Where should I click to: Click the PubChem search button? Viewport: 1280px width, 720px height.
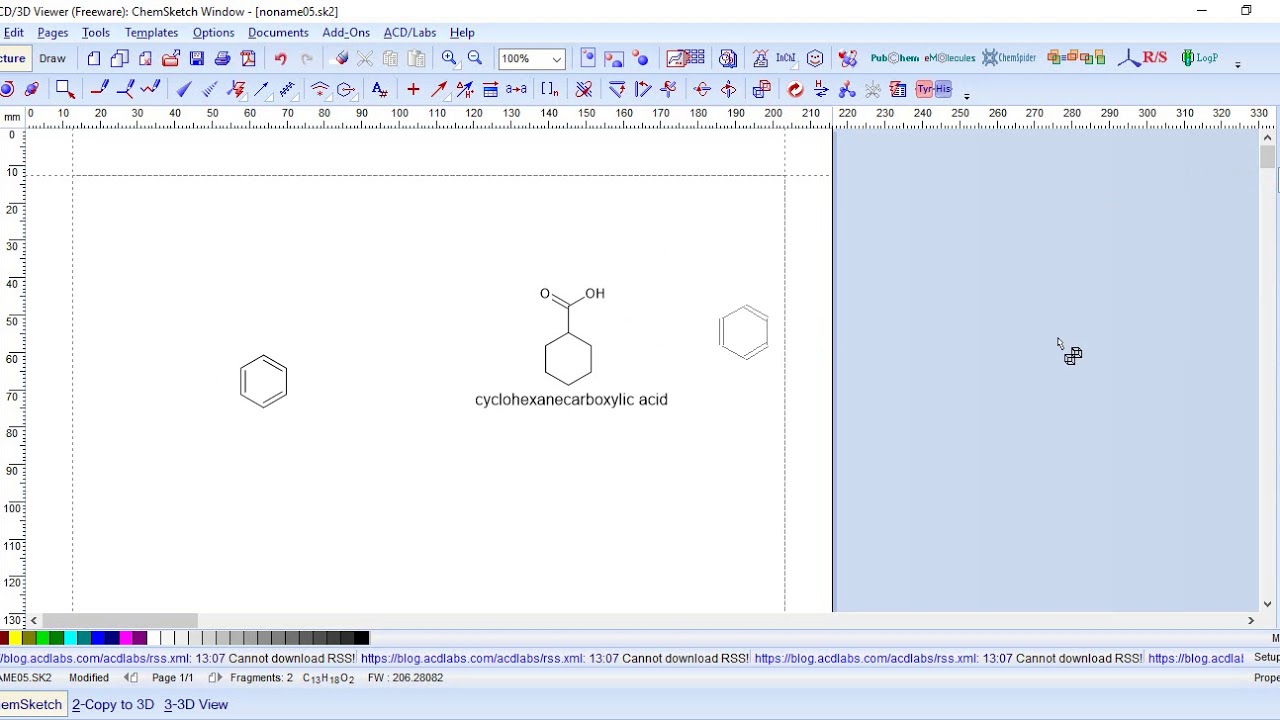click(x=894, y=58)
